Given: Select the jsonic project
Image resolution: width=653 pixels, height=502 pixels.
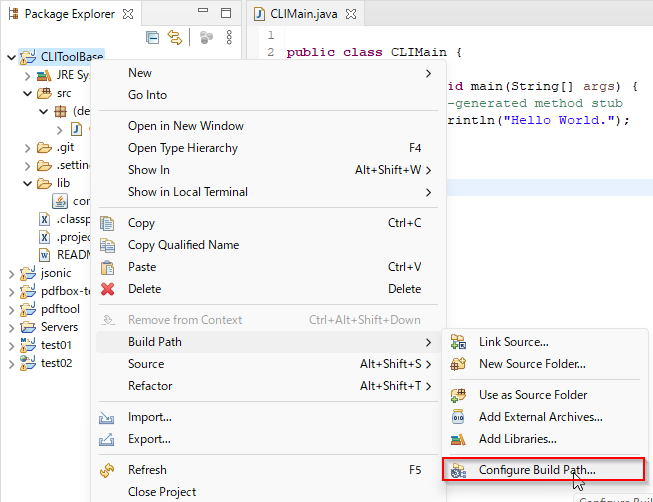Looking at the screenshot, I should (56, 273).
